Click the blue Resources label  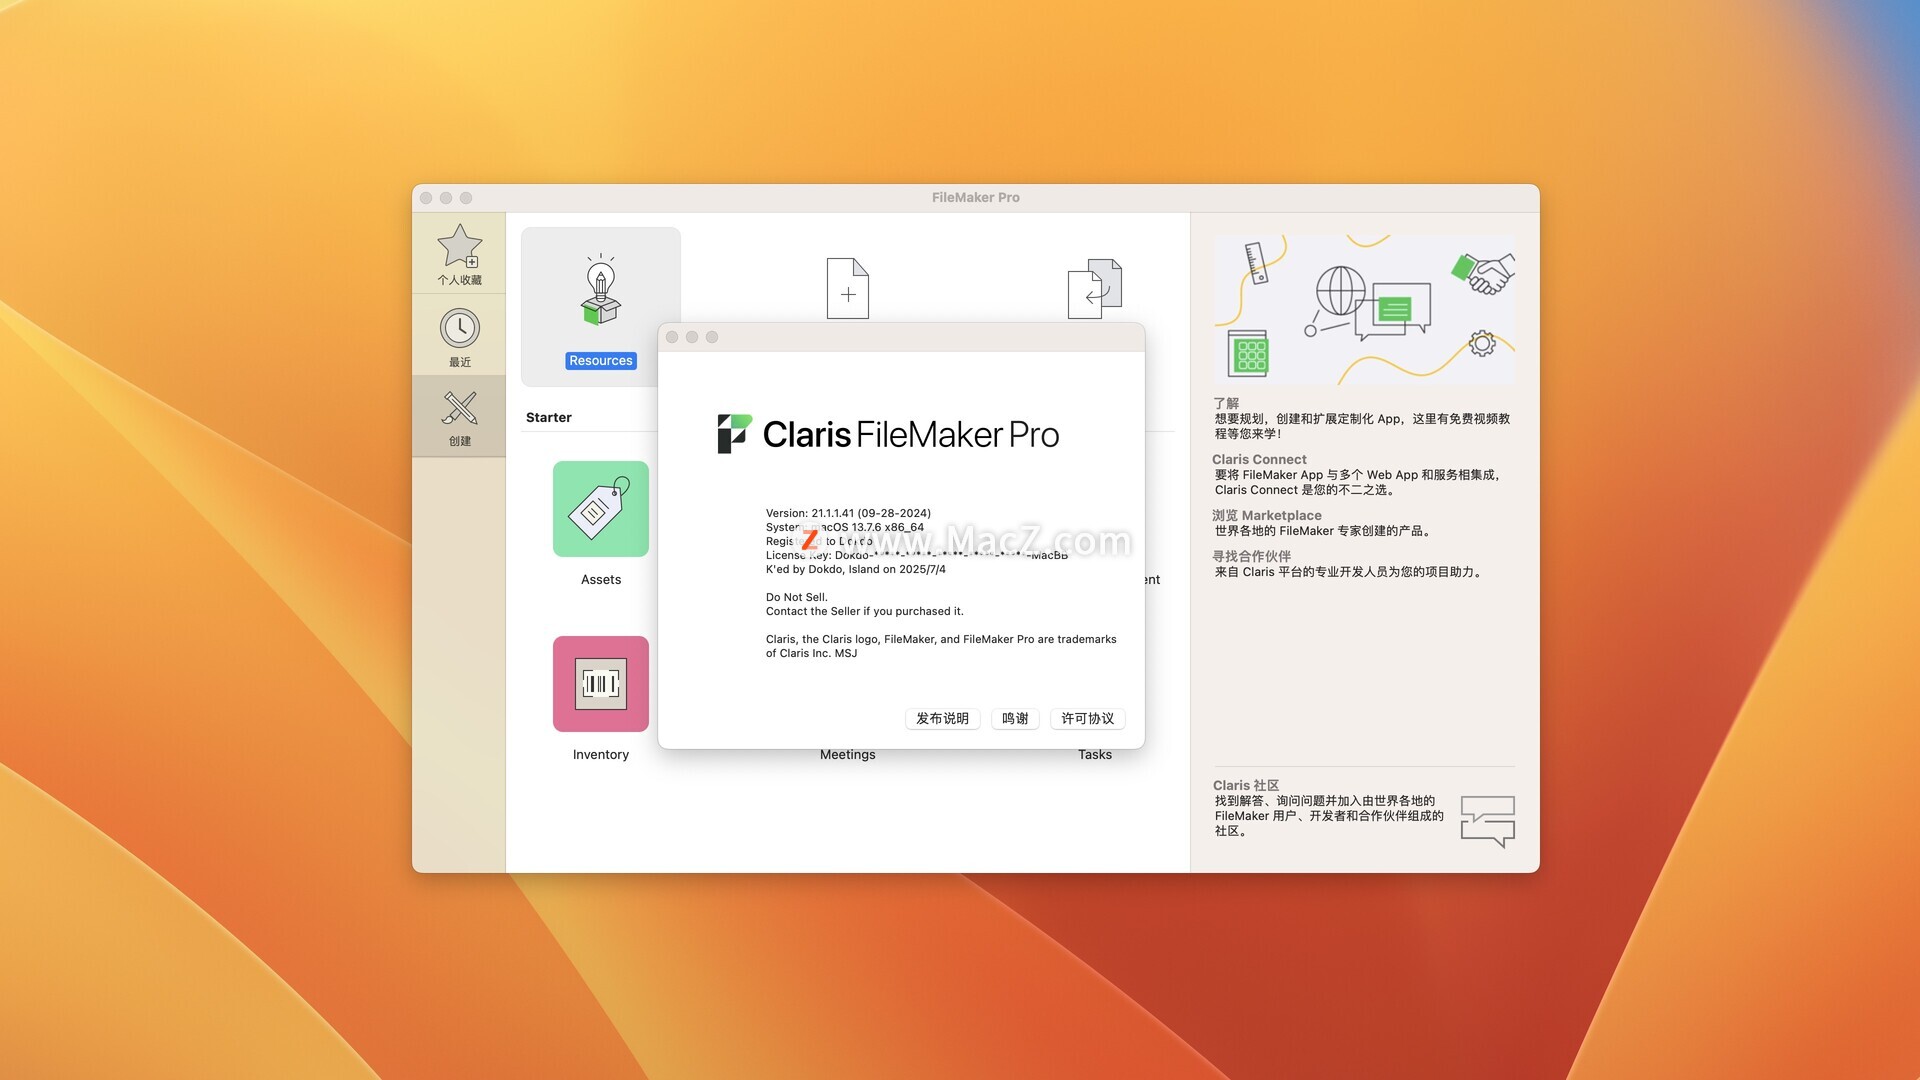tap(601, 361)
